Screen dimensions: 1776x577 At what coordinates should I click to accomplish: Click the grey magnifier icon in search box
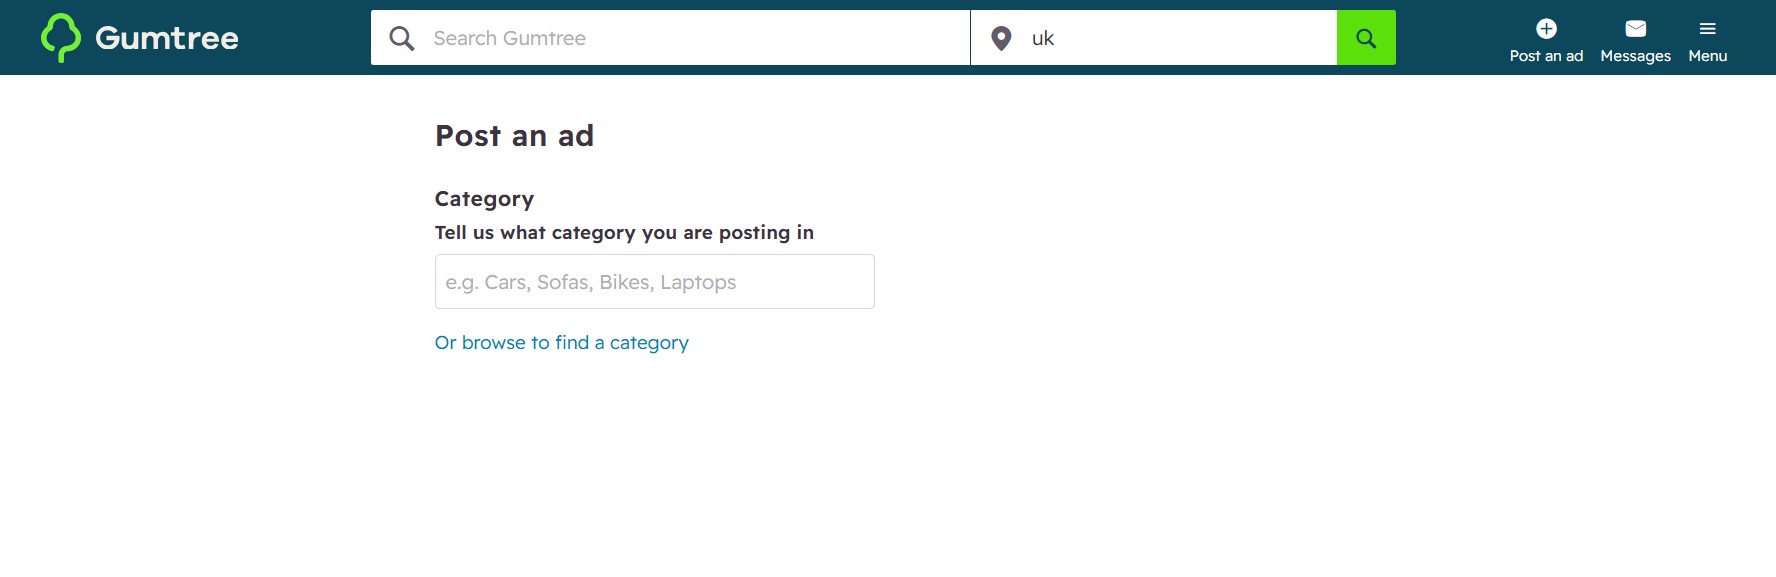pos(402,38)
